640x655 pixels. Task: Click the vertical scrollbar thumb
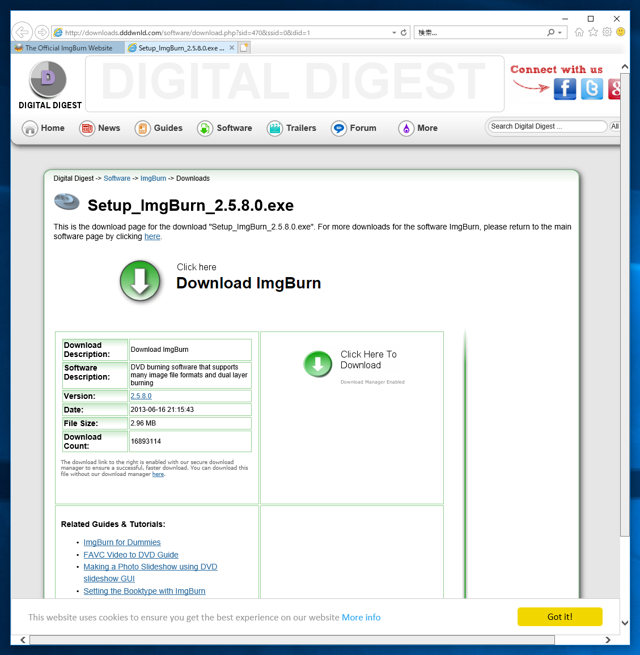click(625, 305)
